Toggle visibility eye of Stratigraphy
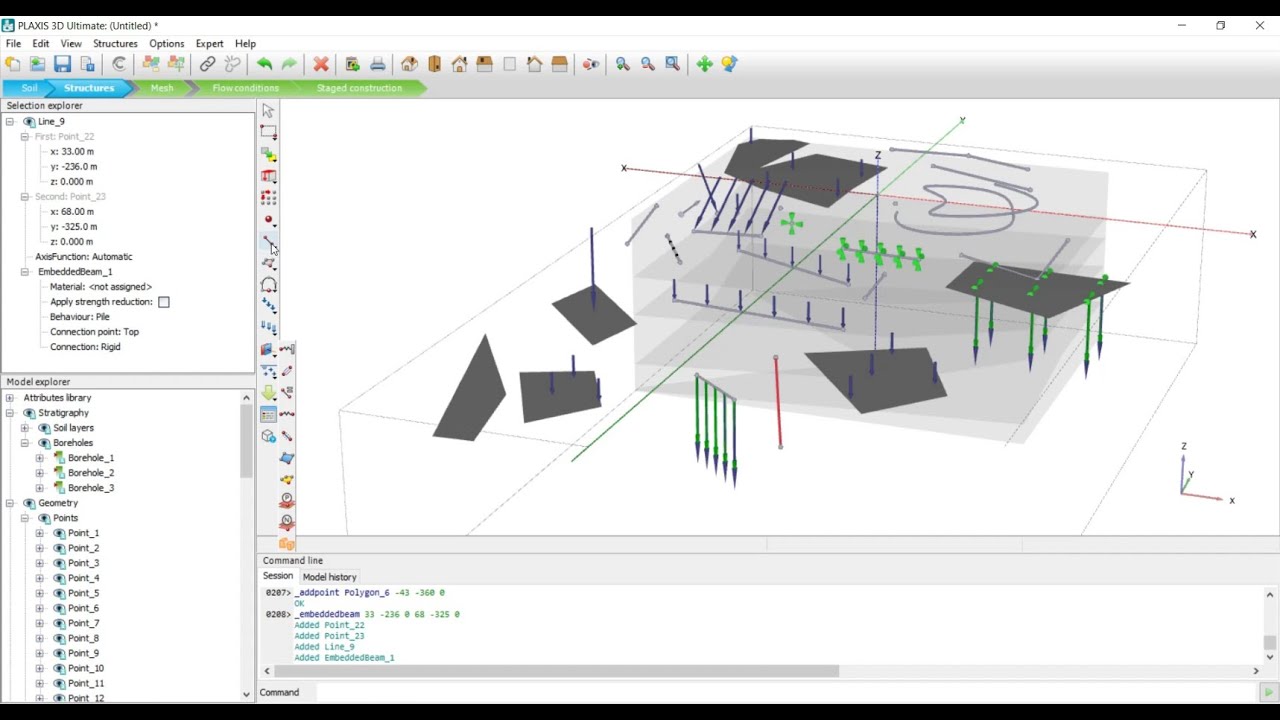 point(29,413)
